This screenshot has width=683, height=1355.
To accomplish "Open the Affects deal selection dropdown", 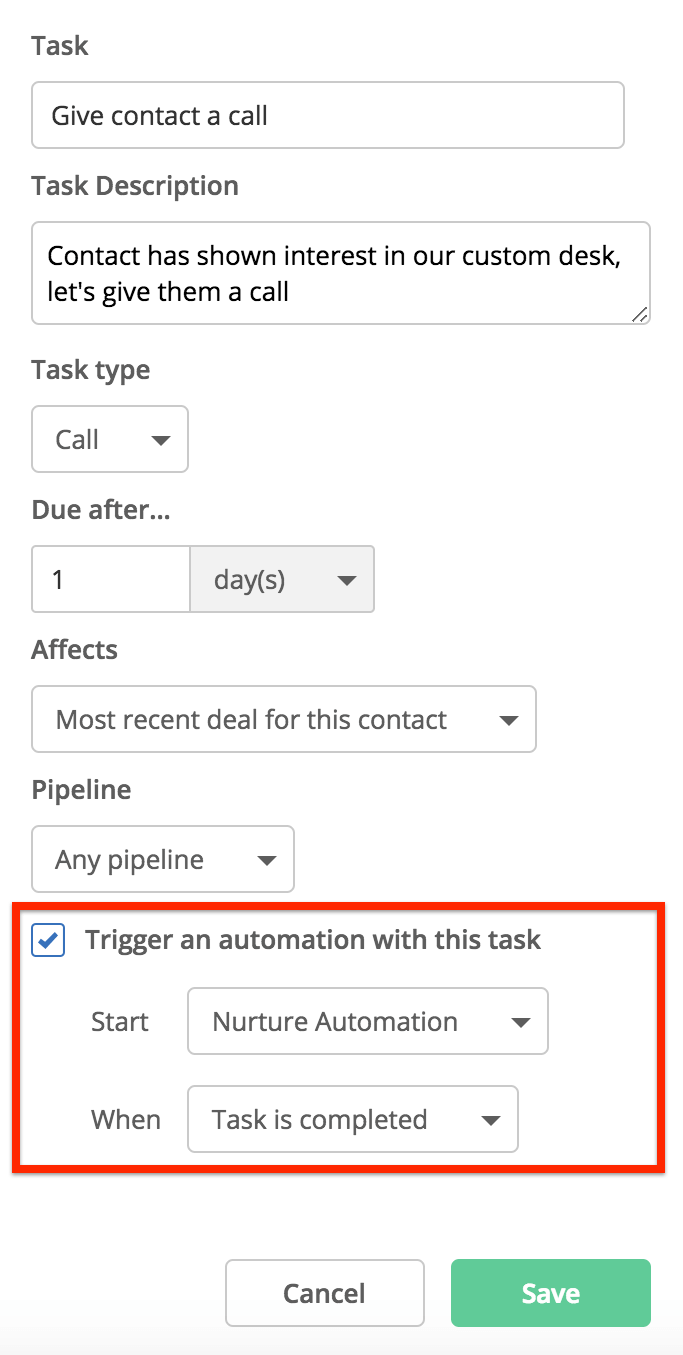I will (284, 719).
